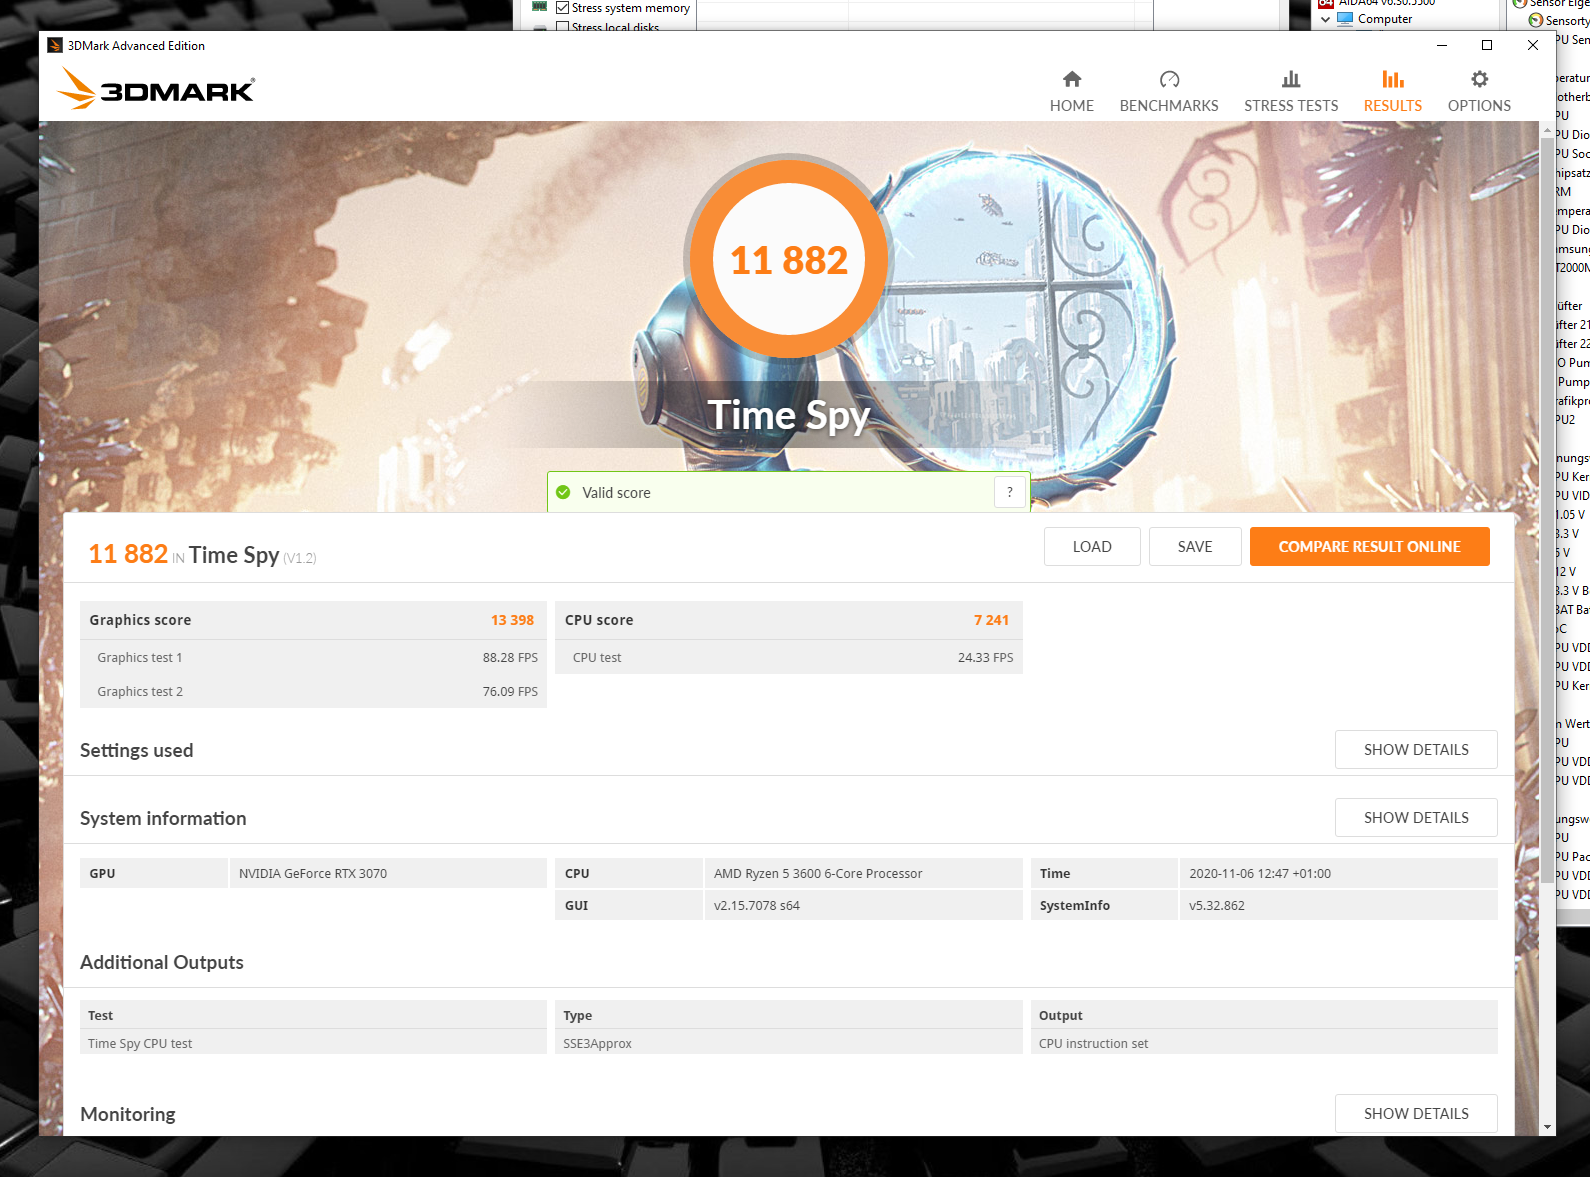This screenshot has width=1590, height=1177.
Task: Click the SAVE result button
Action: pos(1195,546)
